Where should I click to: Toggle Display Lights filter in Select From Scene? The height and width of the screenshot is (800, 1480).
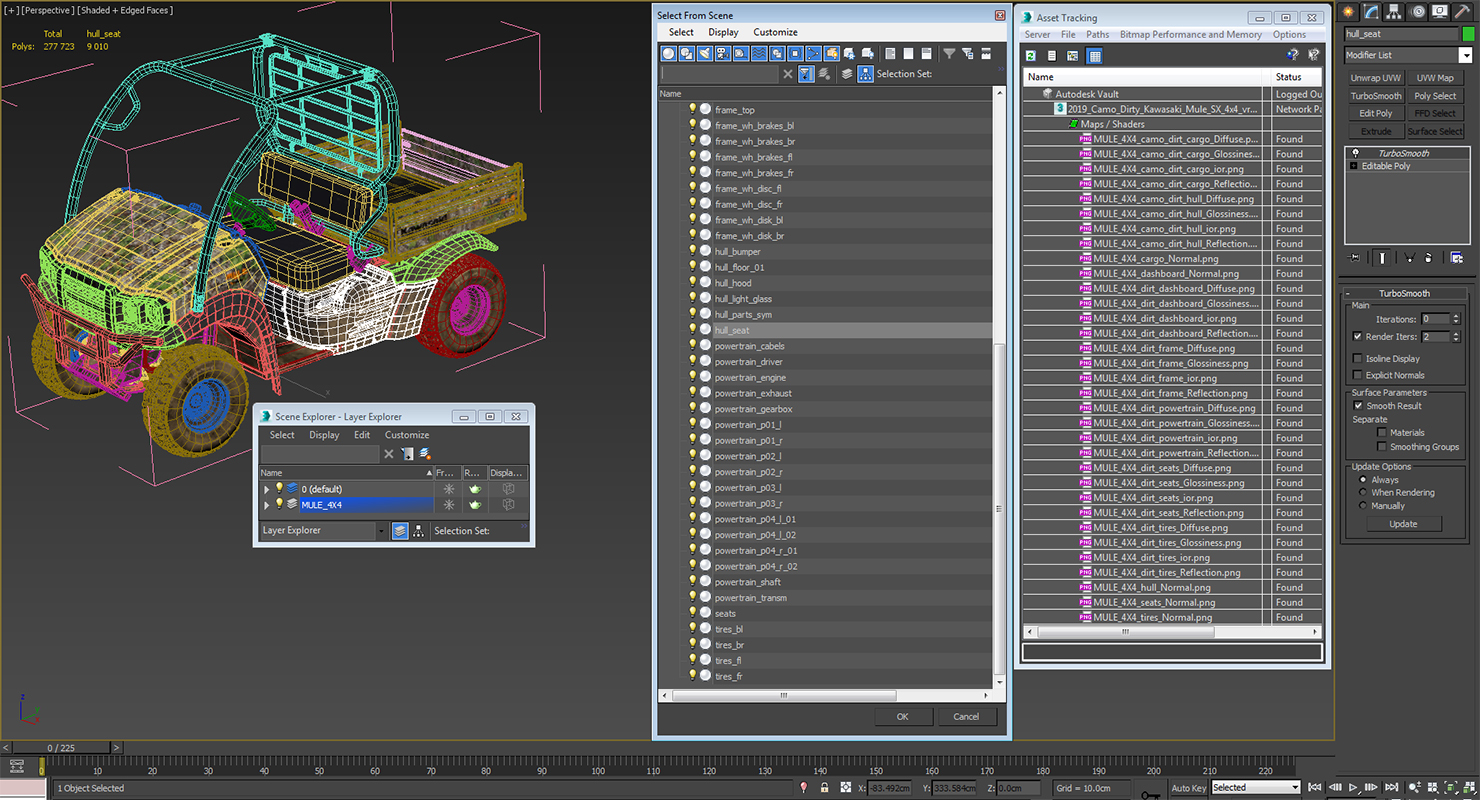pos(704,54)
